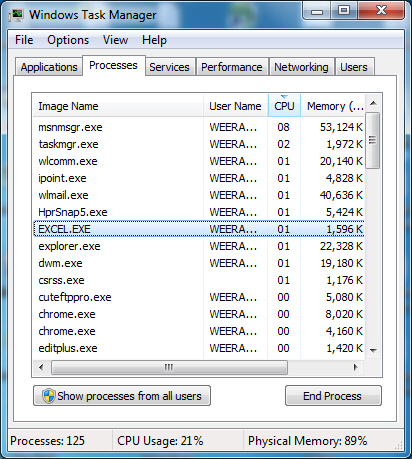Click the down arrow of the vertical scrollbar

coord(373,350)
